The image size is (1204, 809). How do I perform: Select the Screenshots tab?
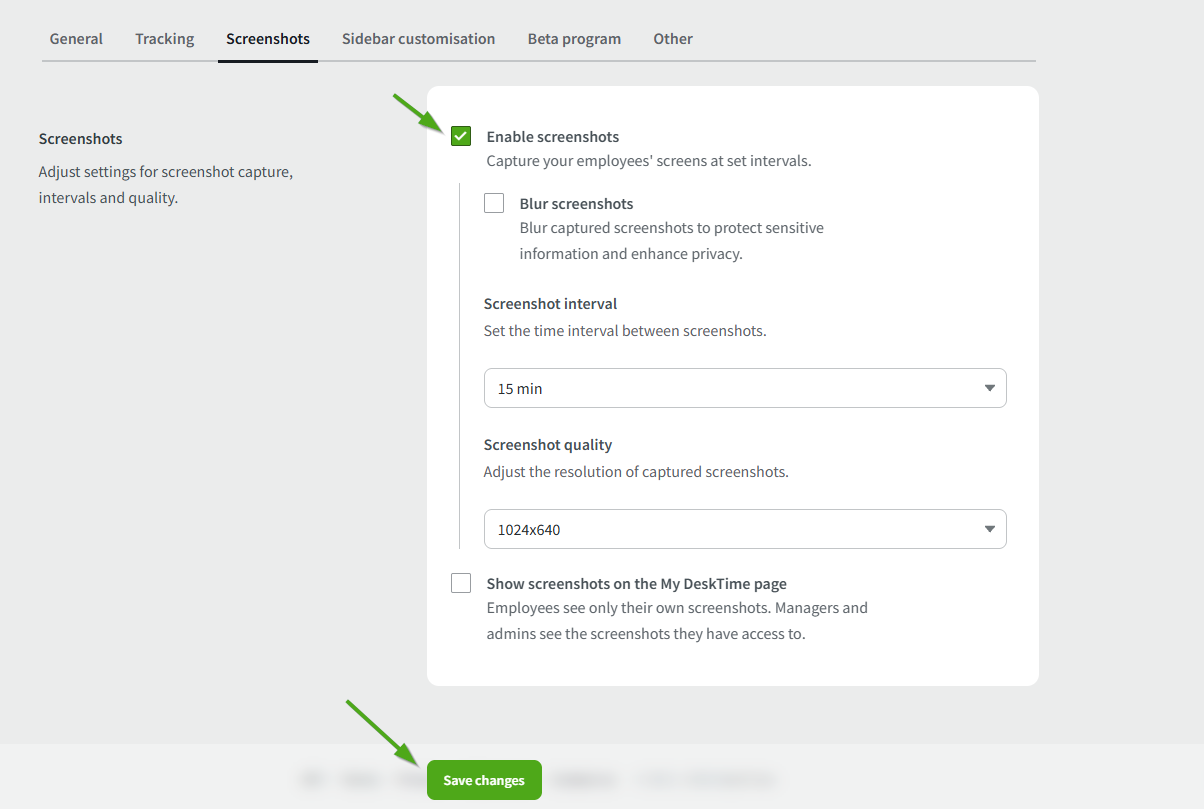point(268,39)
